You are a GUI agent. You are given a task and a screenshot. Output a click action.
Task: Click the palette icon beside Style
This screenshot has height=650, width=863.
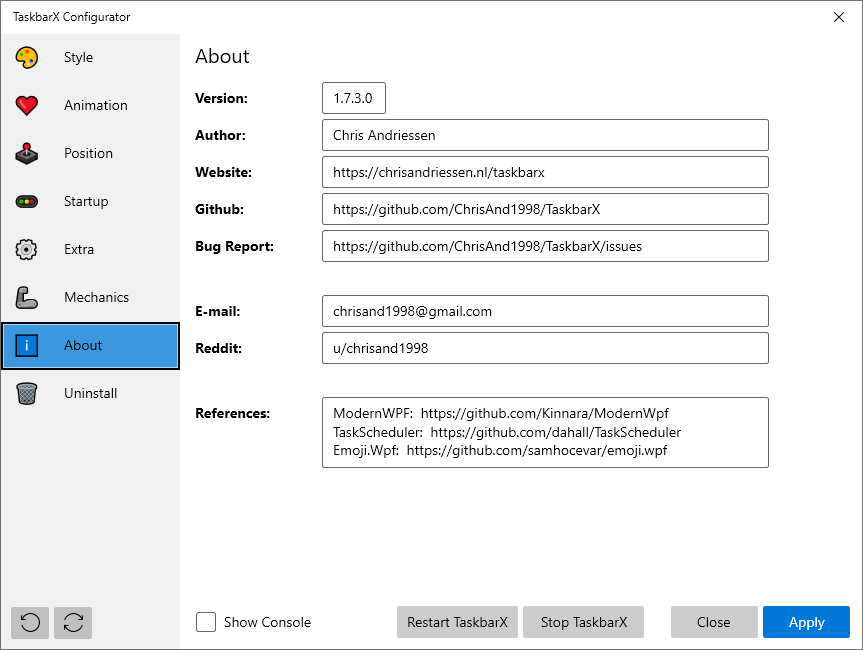(x=26, y=57)
